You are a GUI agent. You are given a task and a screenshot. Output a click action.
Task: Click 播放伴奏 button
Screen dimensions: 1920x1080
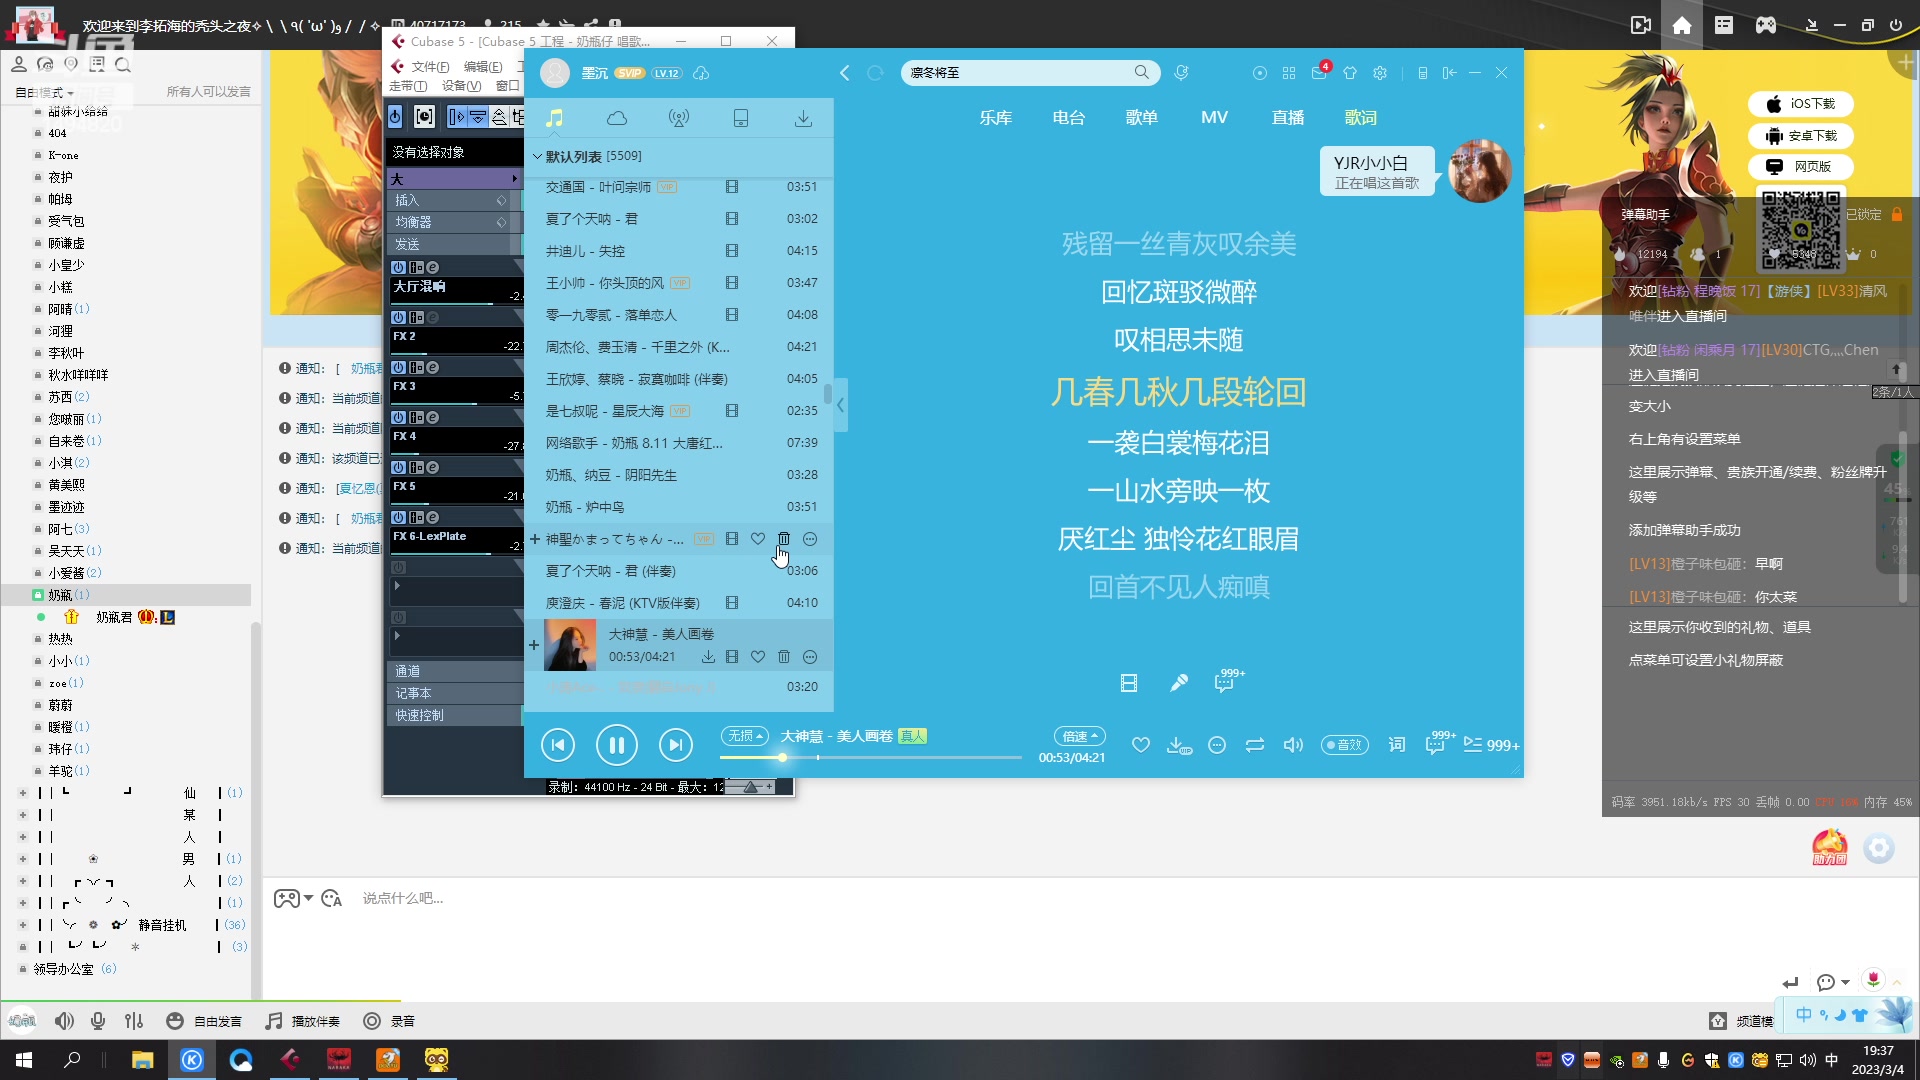(303, 1021)
